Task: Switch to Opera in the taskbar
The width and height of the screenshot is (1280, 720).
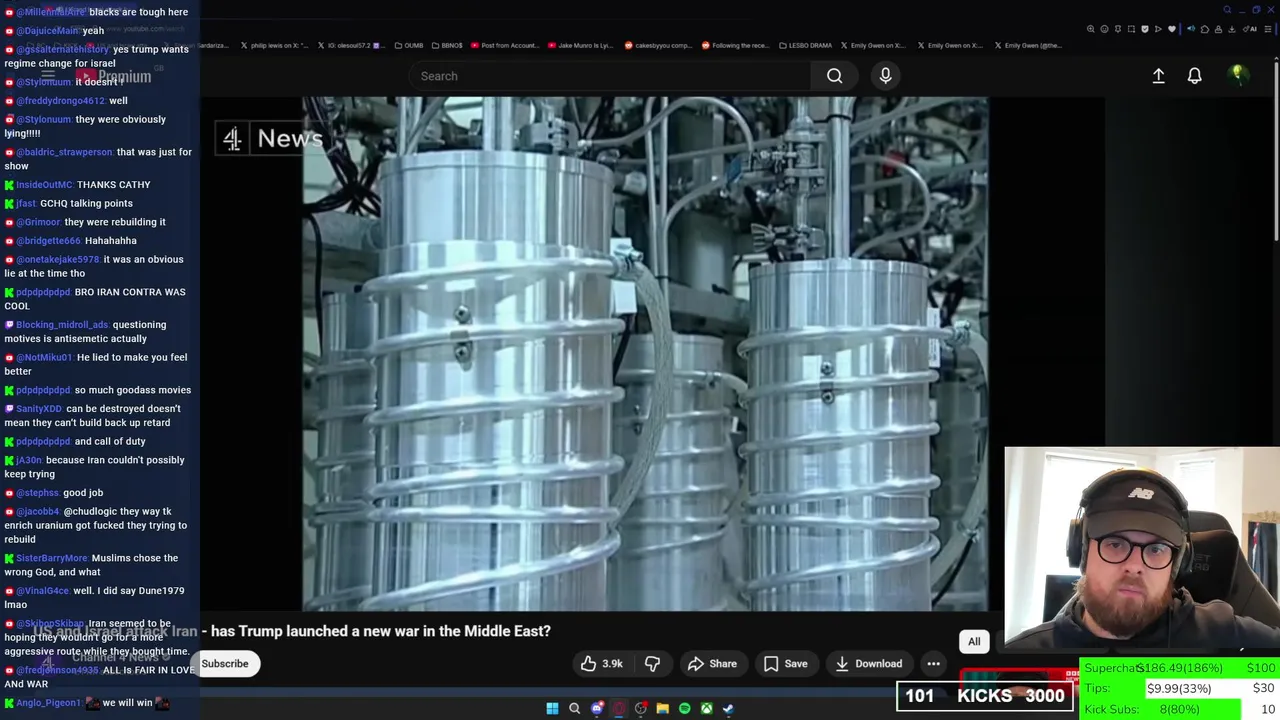Action: [x=619, y=708]
